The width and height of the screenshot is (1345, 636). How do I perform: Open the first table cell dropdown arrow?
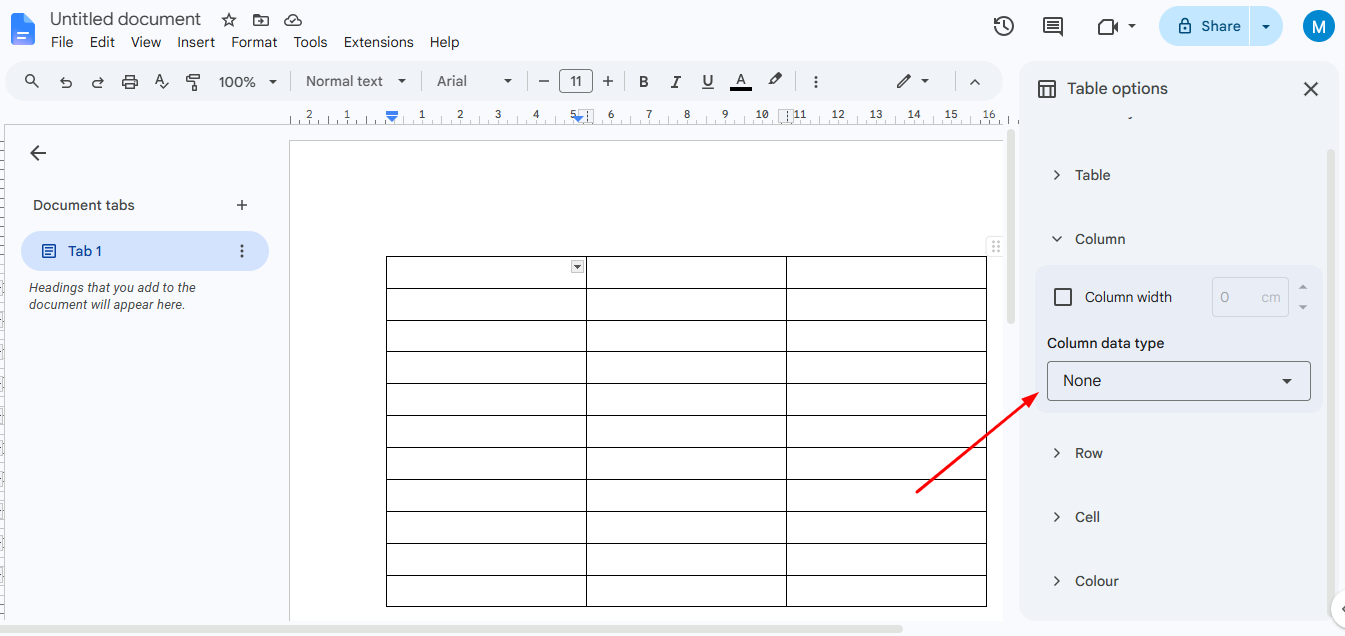(577, 266)
